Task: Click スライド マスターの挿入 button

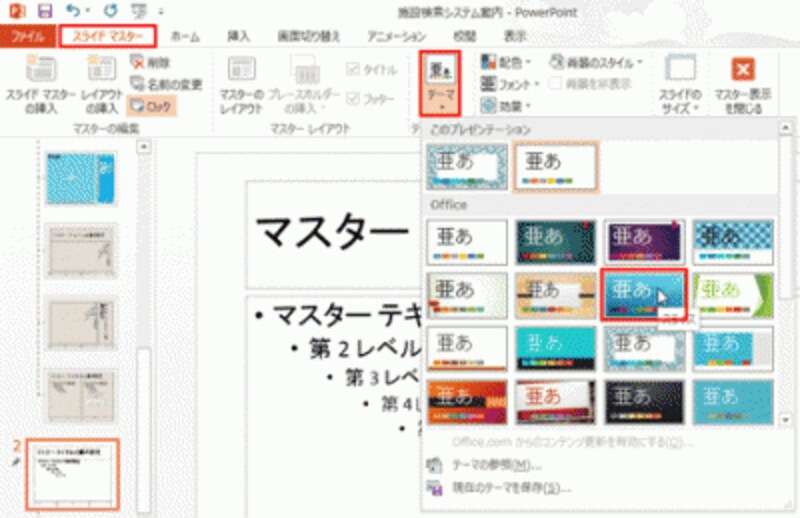Action: [x=41, y=85]
